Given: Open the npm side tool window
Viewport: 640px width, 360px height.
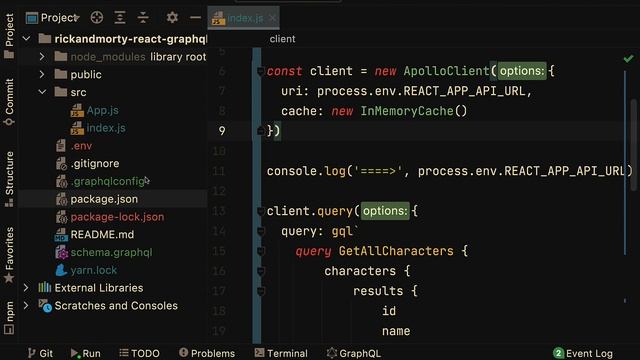Looking at the screenshot, I should pyautogui.click(x=9, y=318).
